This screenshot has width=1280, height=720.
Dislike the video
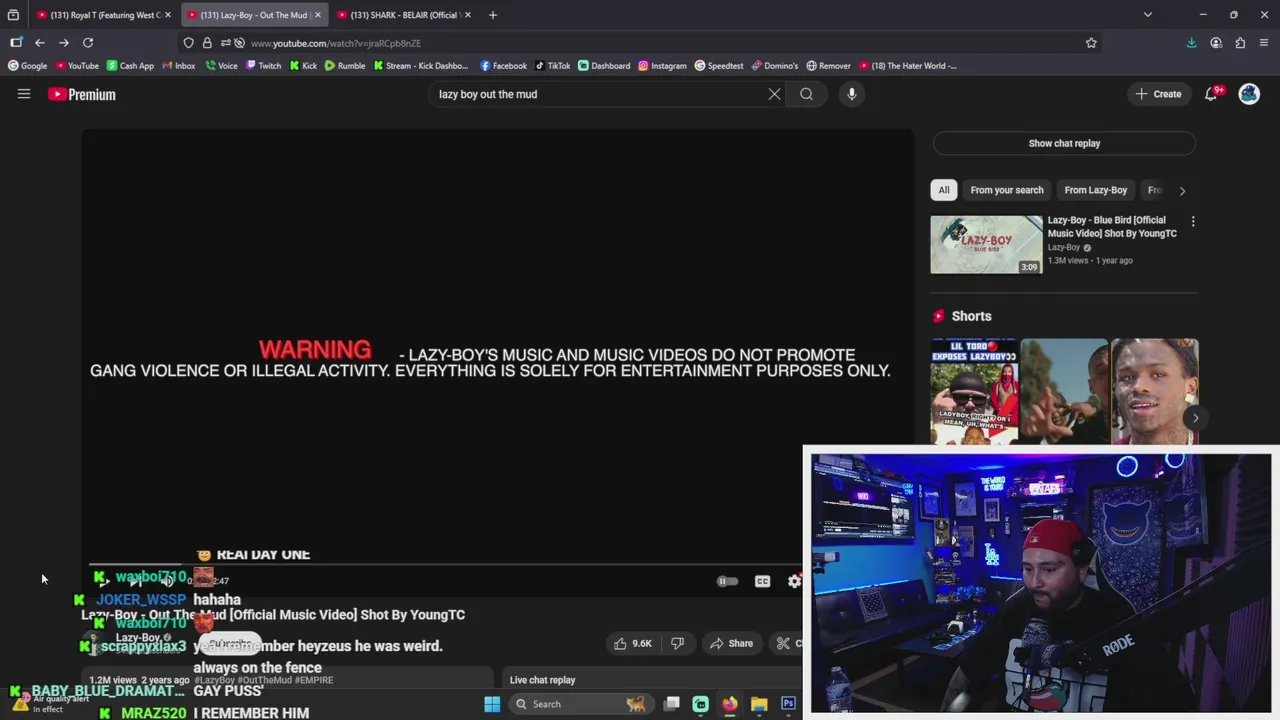pos(677,643)
